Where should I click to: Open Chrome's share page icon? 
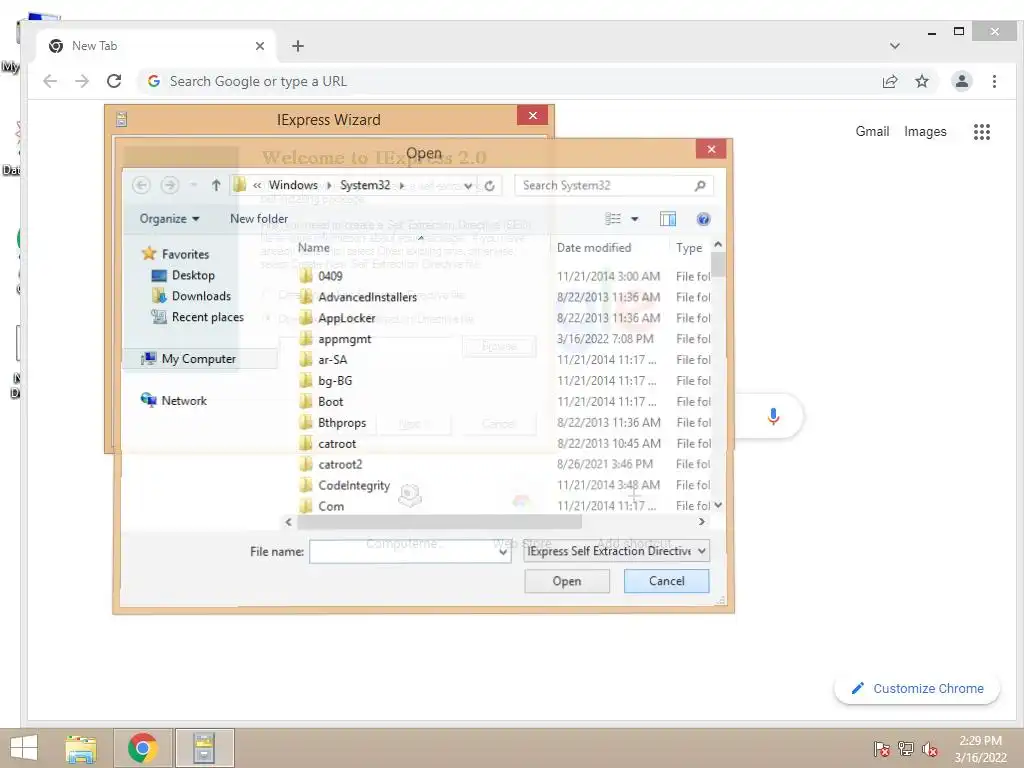(889, 81)
